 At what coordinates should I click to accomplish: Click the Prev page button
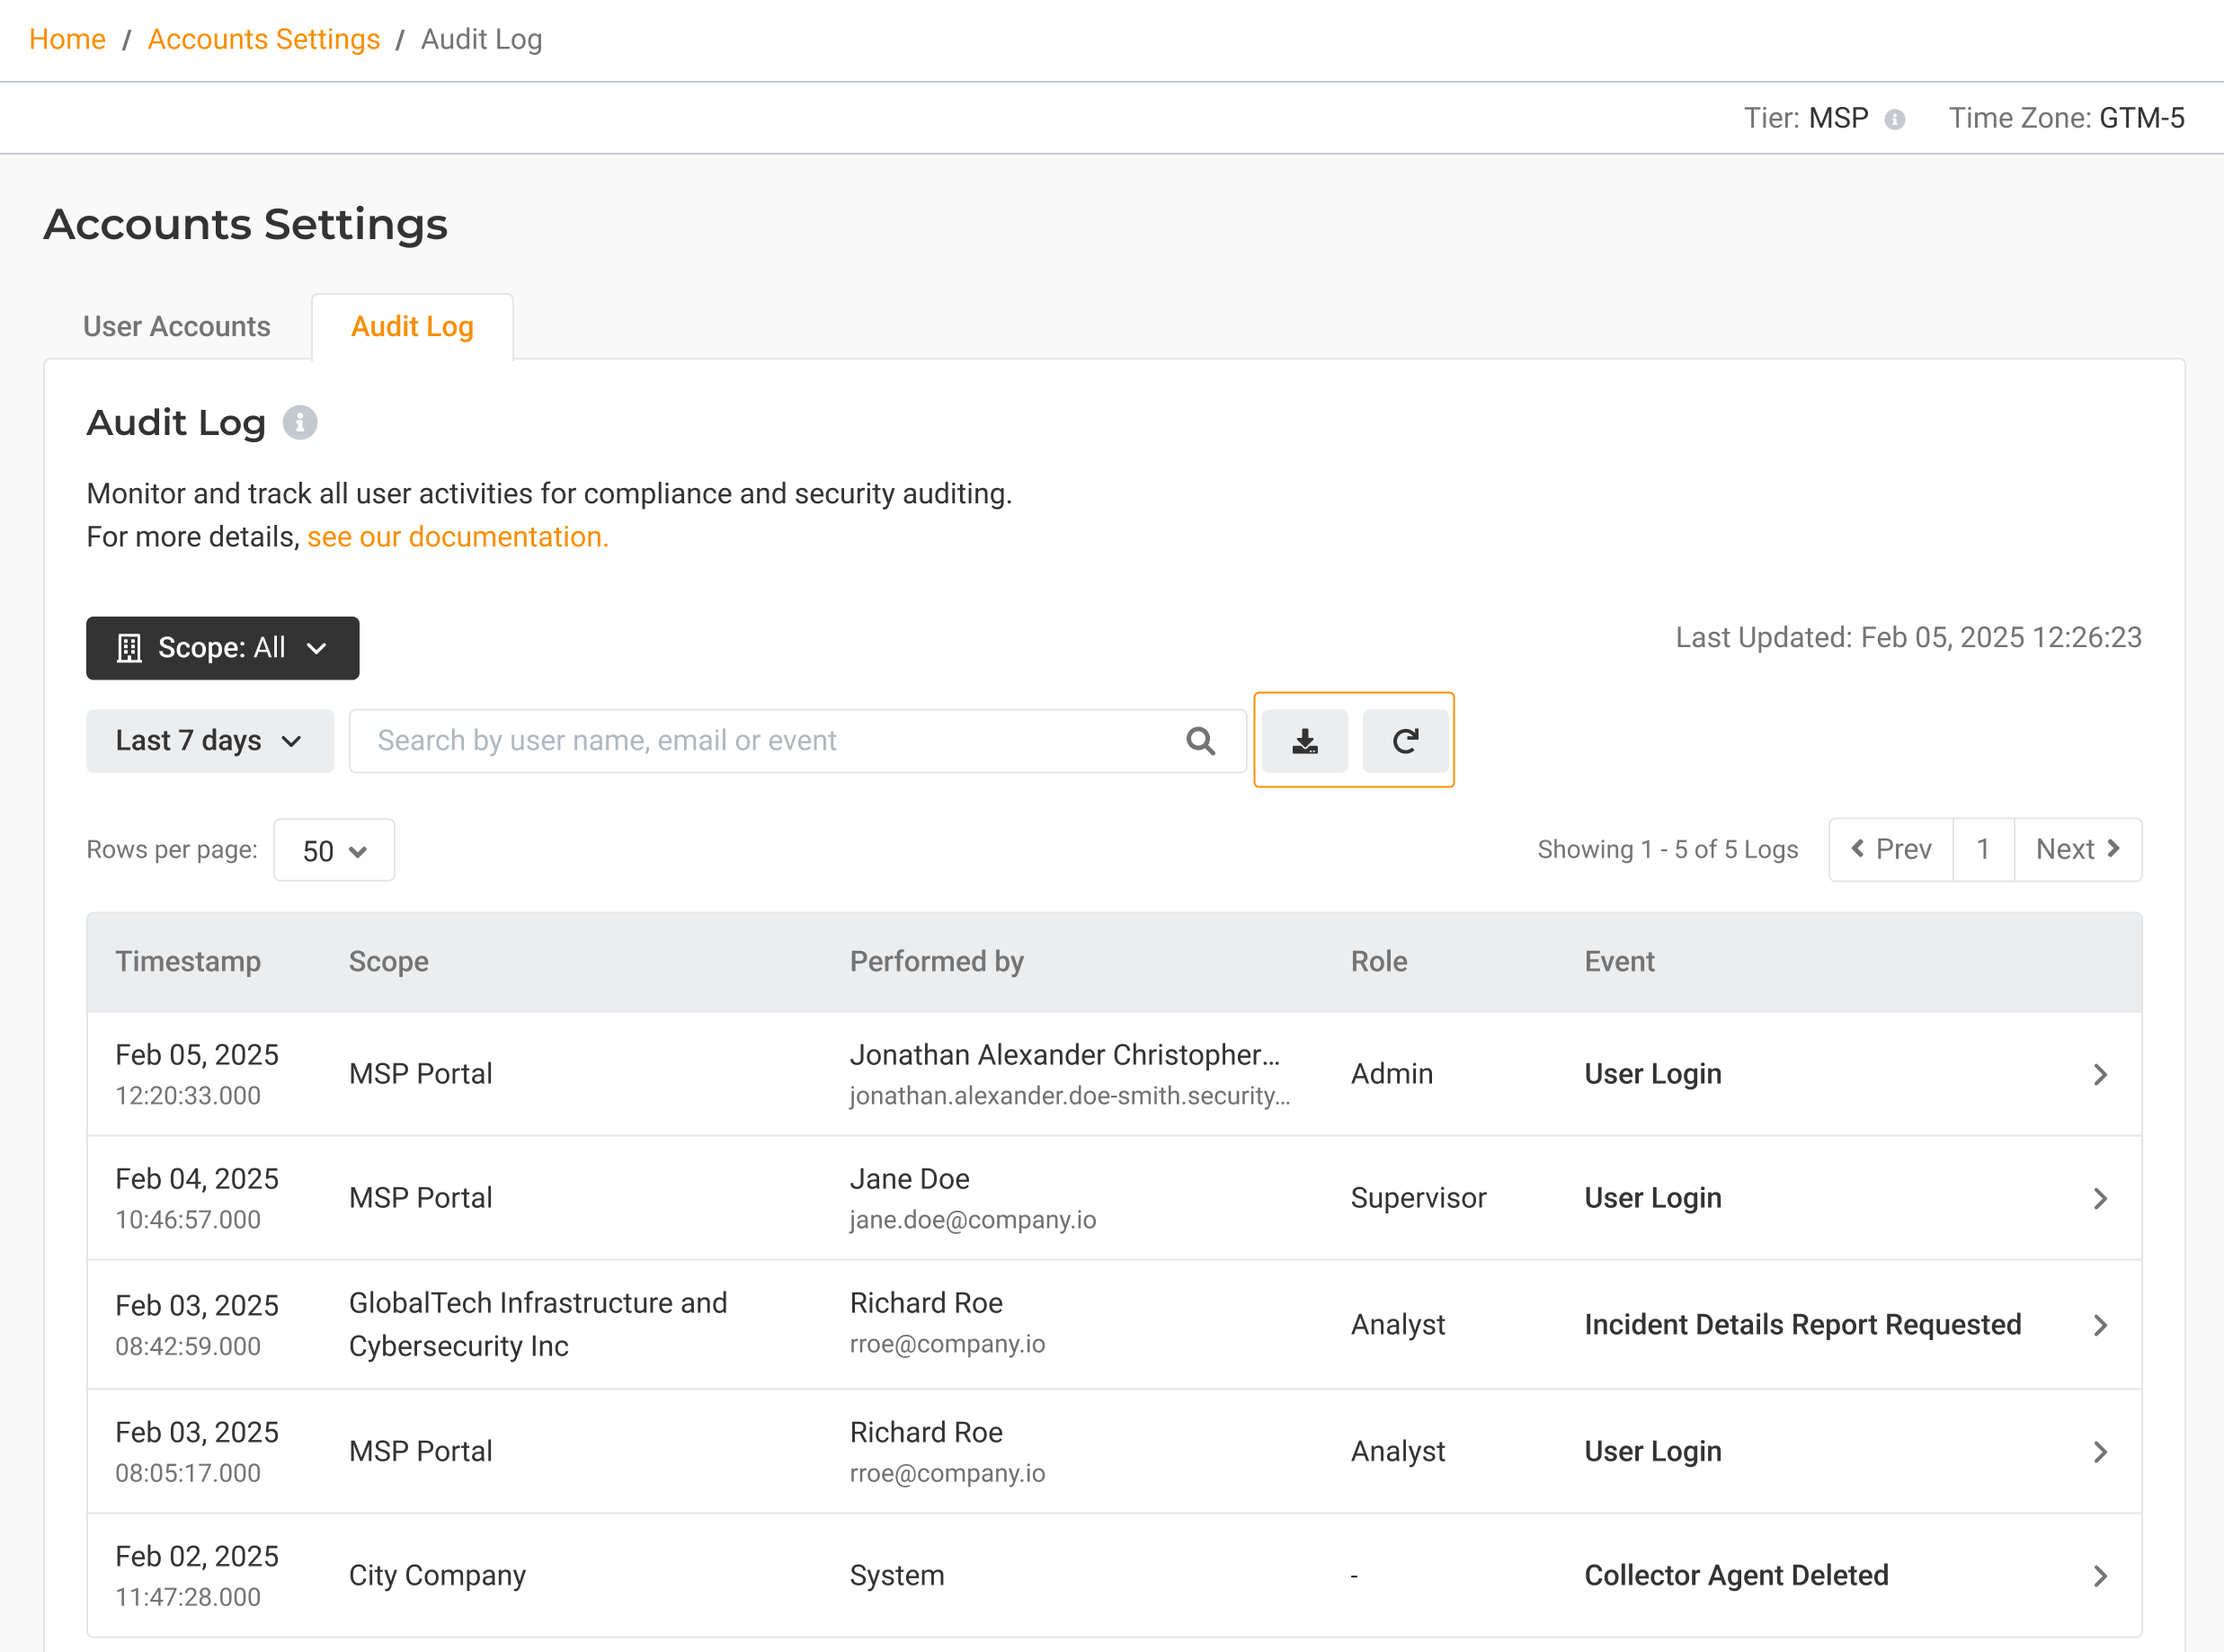1891,850
